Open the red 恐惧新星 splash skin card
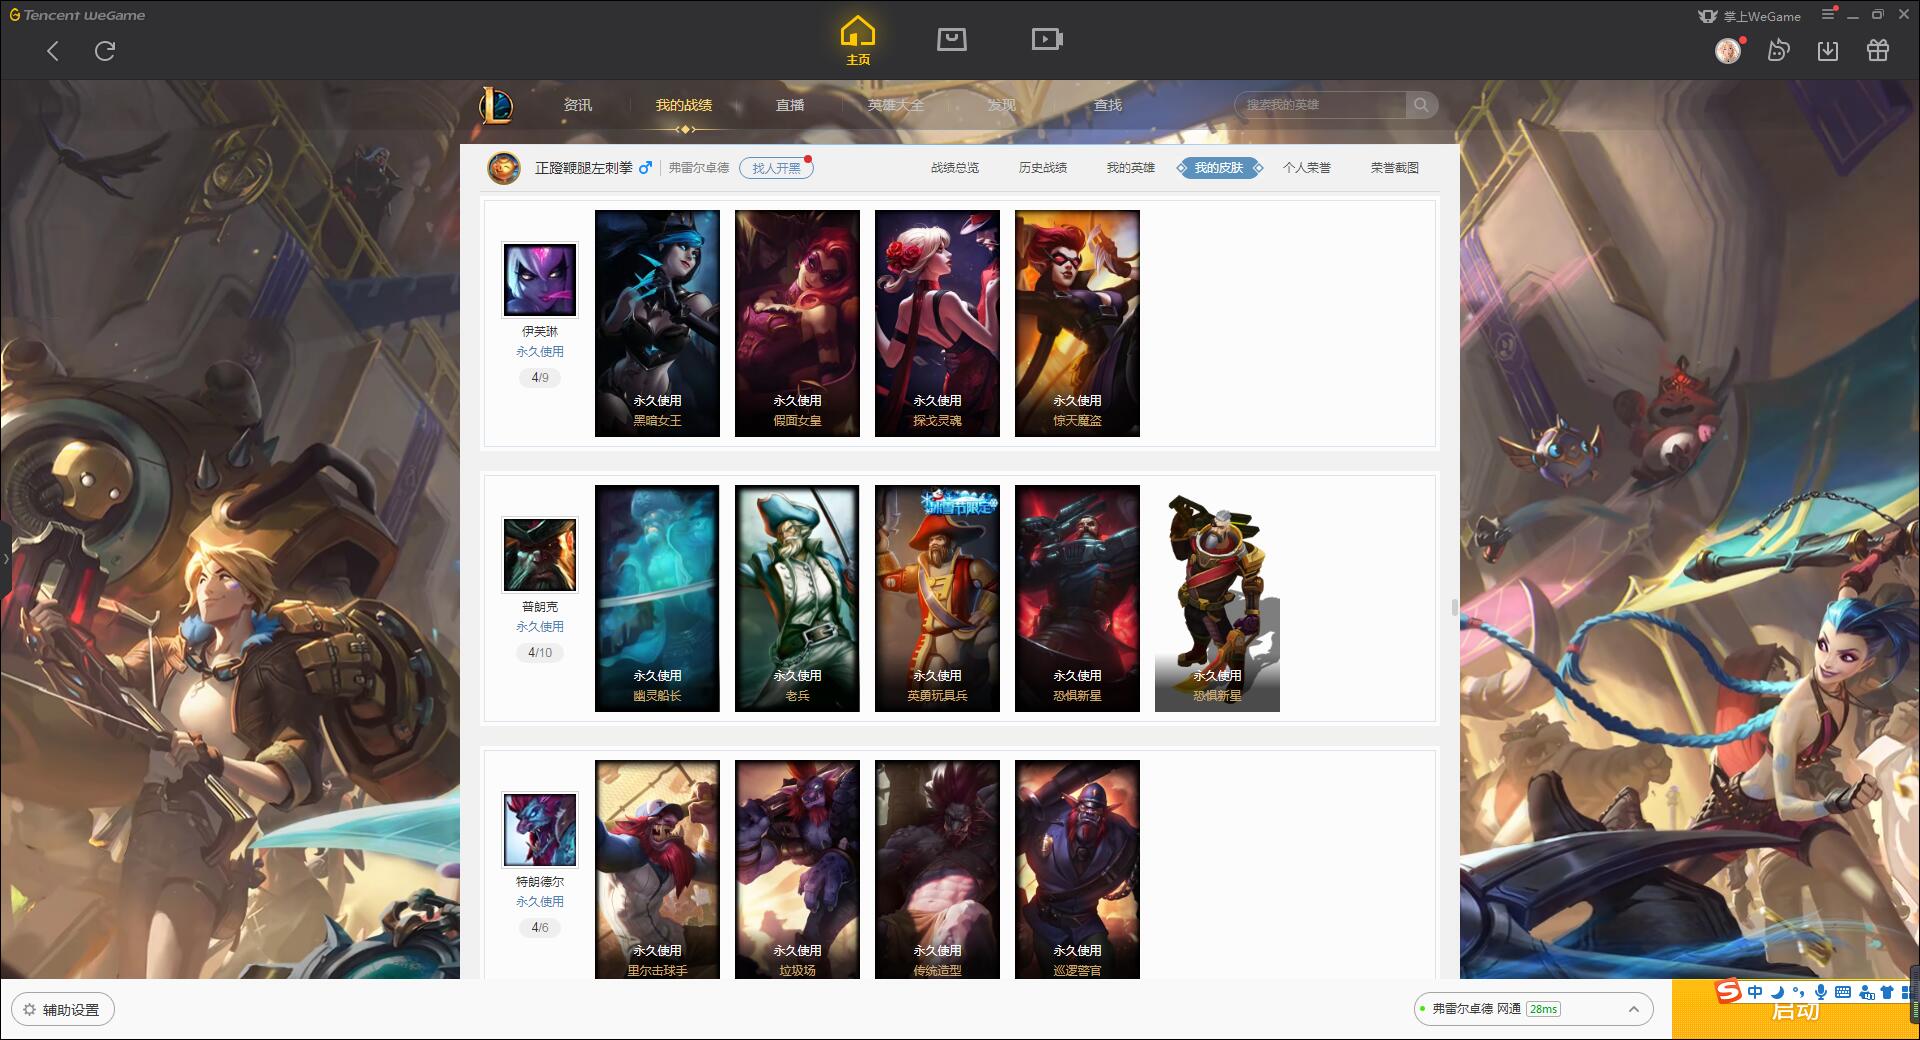 pos(1077,598)
